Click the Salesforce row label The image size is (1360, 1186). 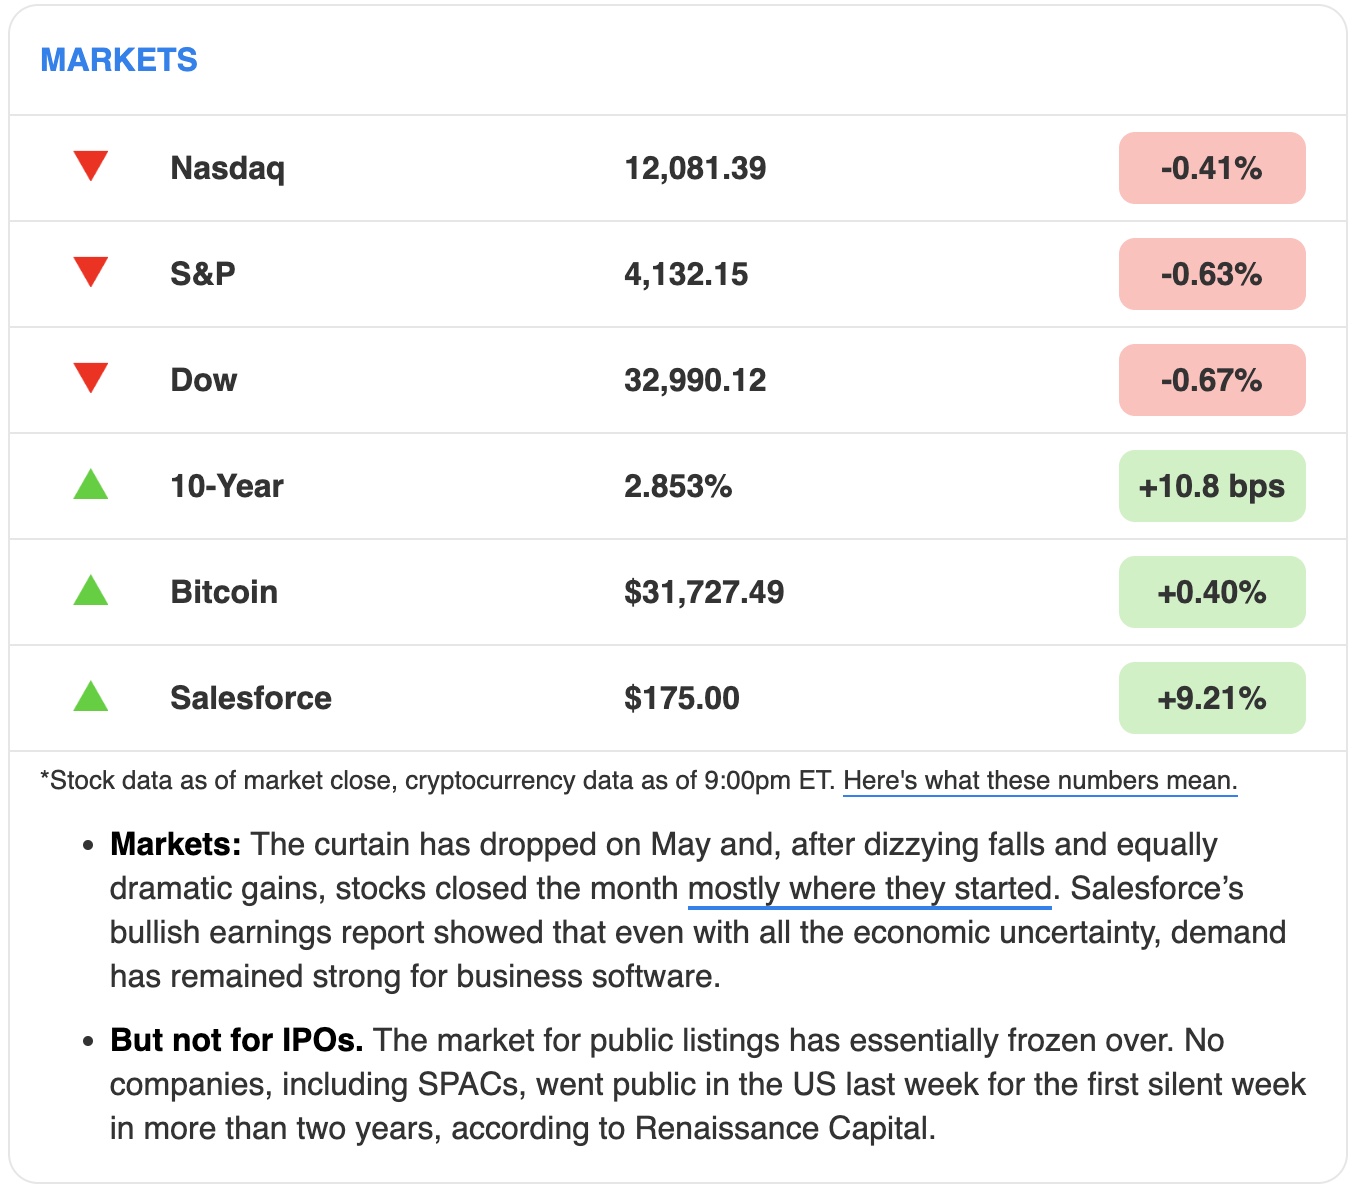[x=251, y=698]
